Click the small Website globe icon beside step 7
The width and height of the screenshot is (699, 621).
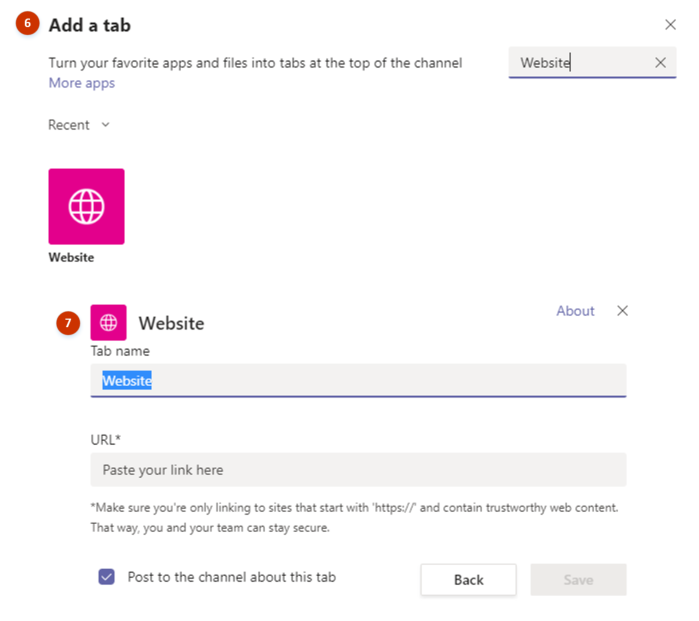(108, 322)
